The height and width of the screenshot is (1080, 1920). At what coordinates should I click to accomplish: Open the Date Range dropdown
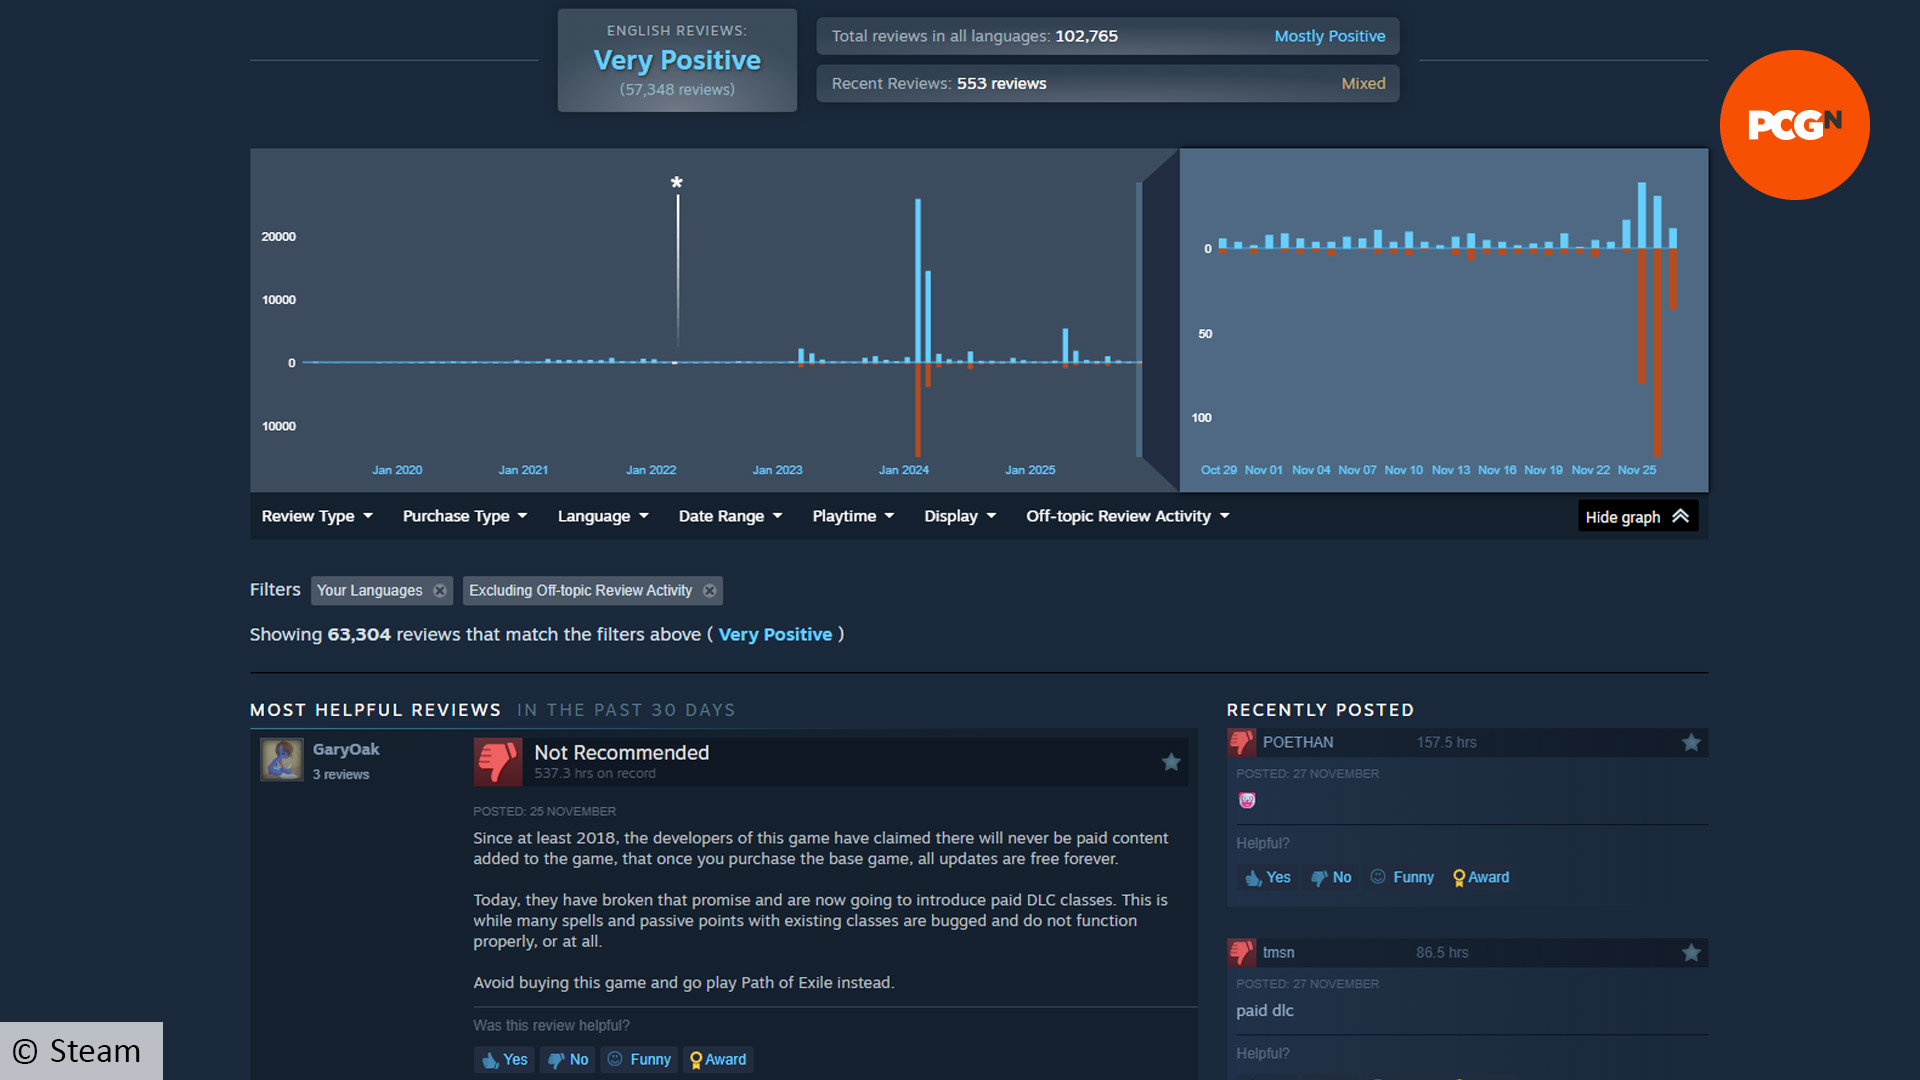tap(729, 516)
